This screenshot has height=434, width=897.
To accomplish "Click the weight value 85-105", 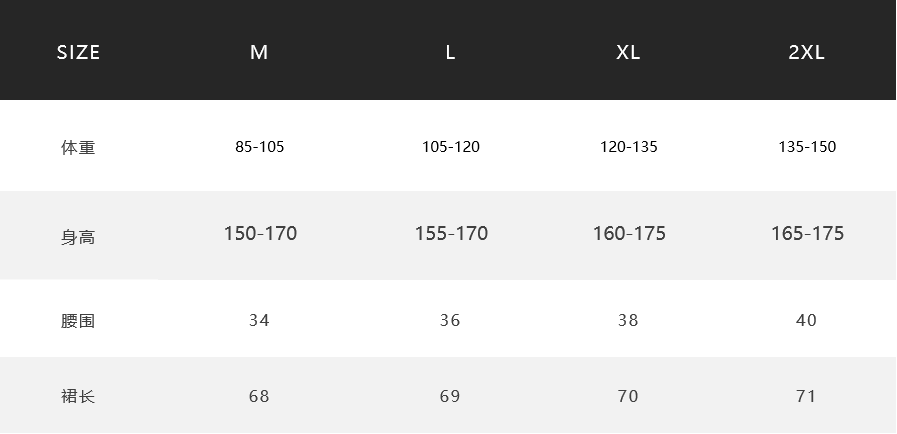I will tap(260, 147).
